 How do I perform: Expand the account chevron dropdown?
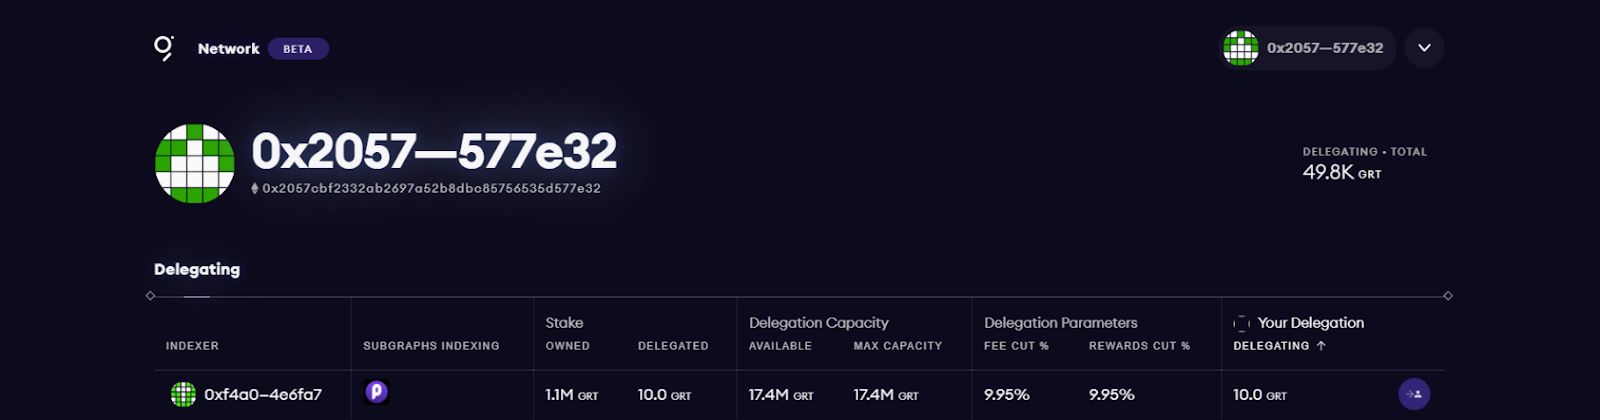(1424, 48)
